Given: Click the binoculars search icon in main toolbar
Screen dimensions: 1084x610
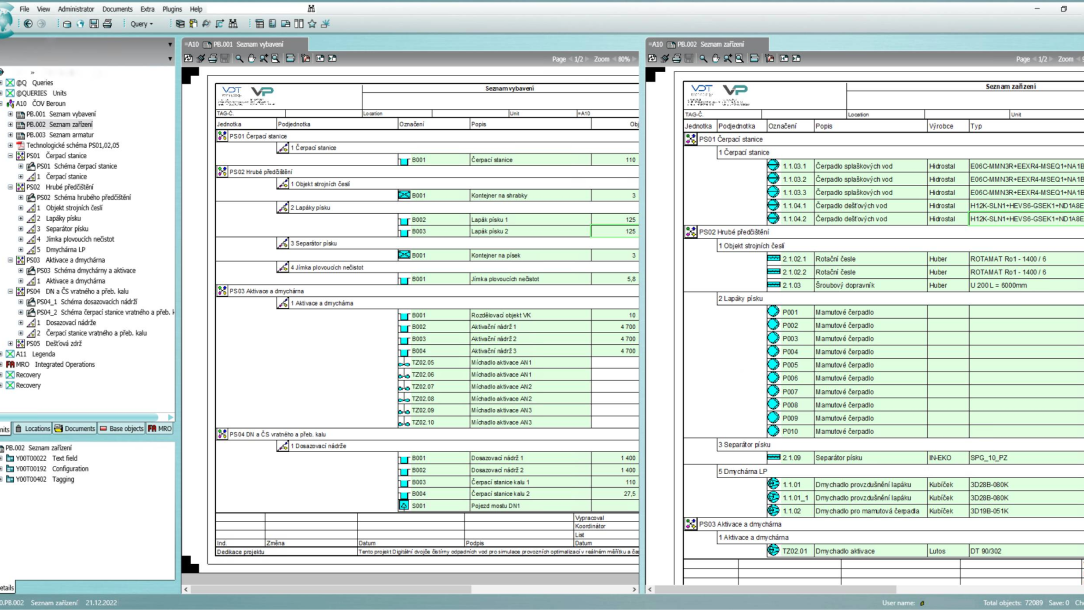Looking at the screenshot, I should pos(233,24).
